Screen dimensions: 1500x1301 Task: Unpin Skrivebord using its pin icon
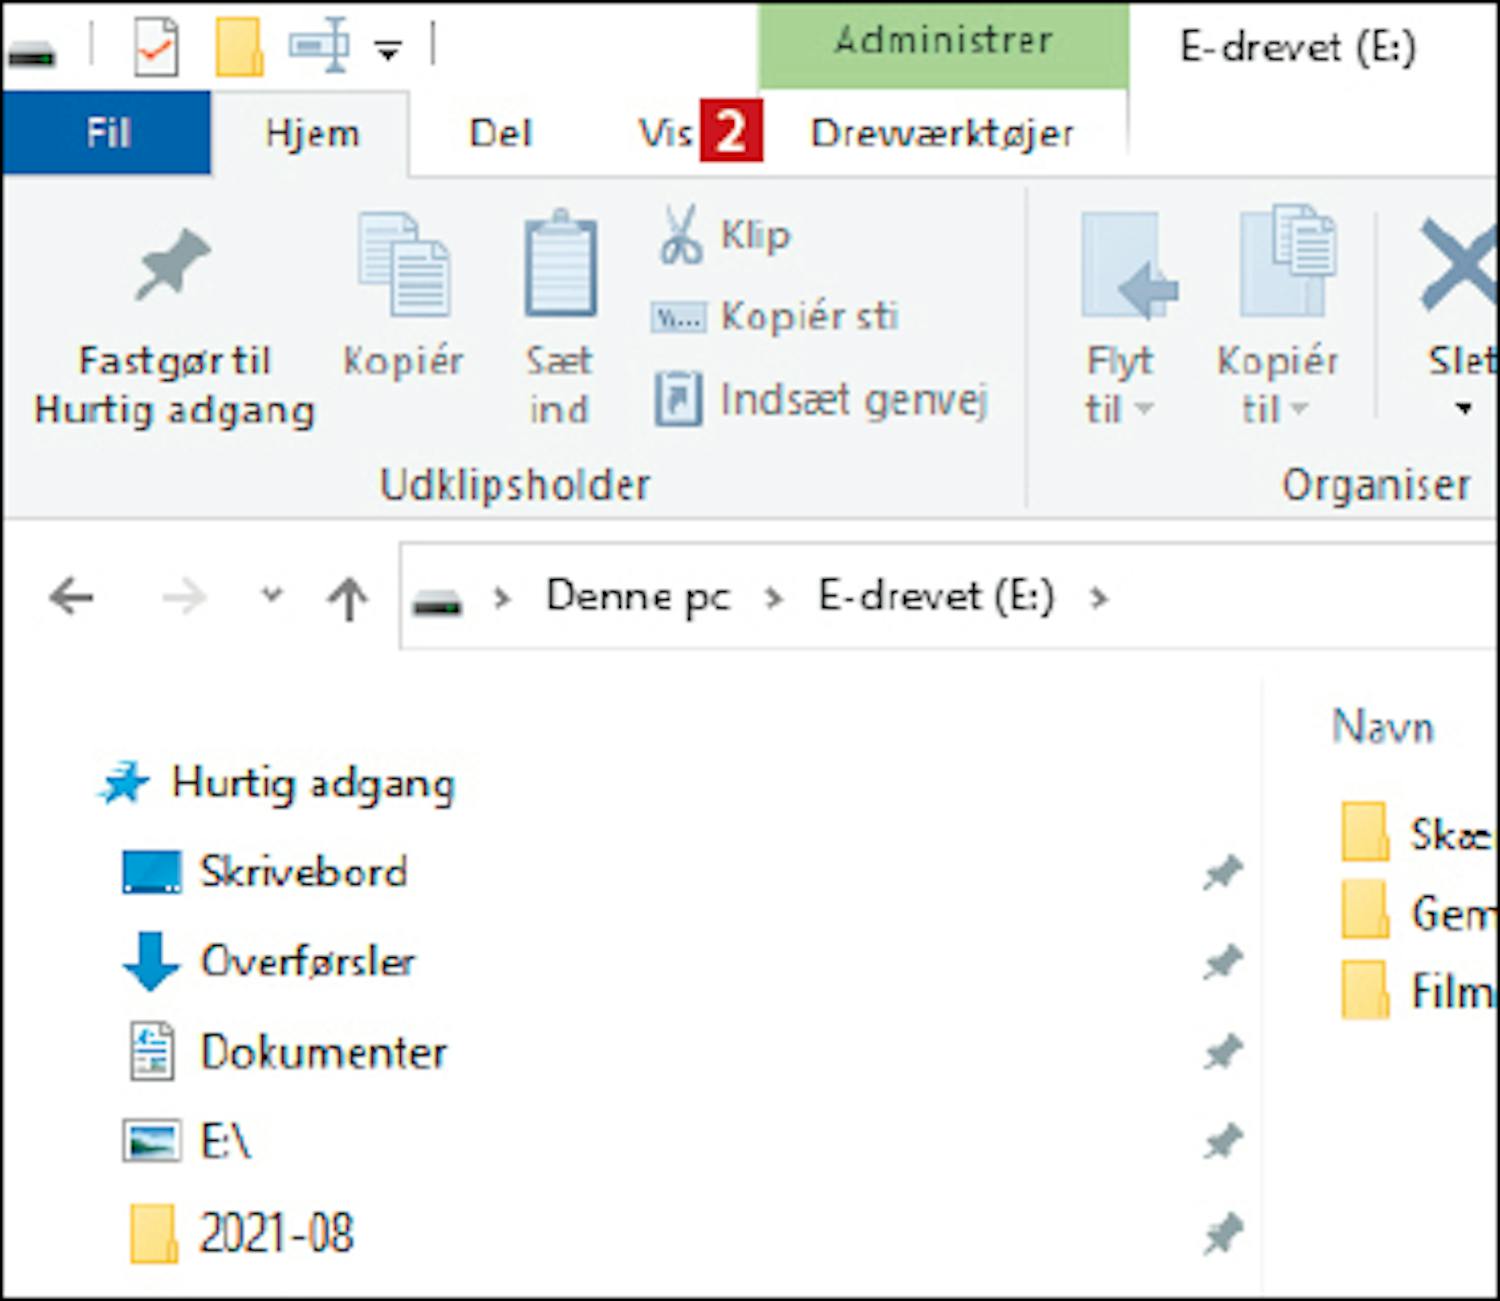[x=1223, y=873]
